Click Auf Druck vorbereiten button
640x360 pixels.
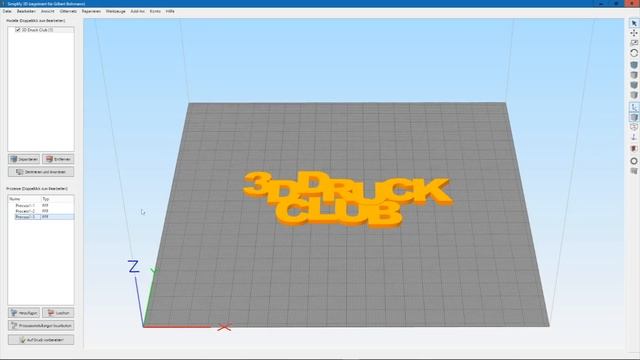(x=41, y=340)
